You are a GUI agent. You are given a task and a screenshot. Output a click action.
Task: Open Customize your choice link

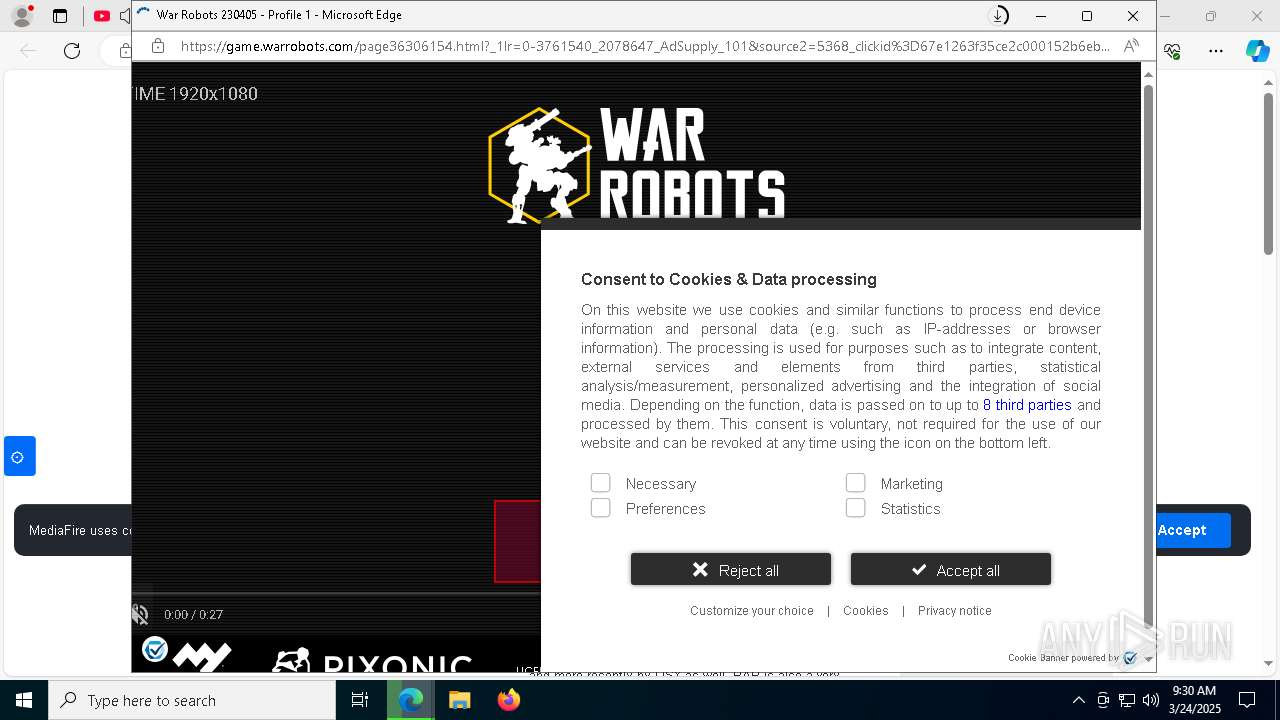pyautogui.click(x=752, y=611)
